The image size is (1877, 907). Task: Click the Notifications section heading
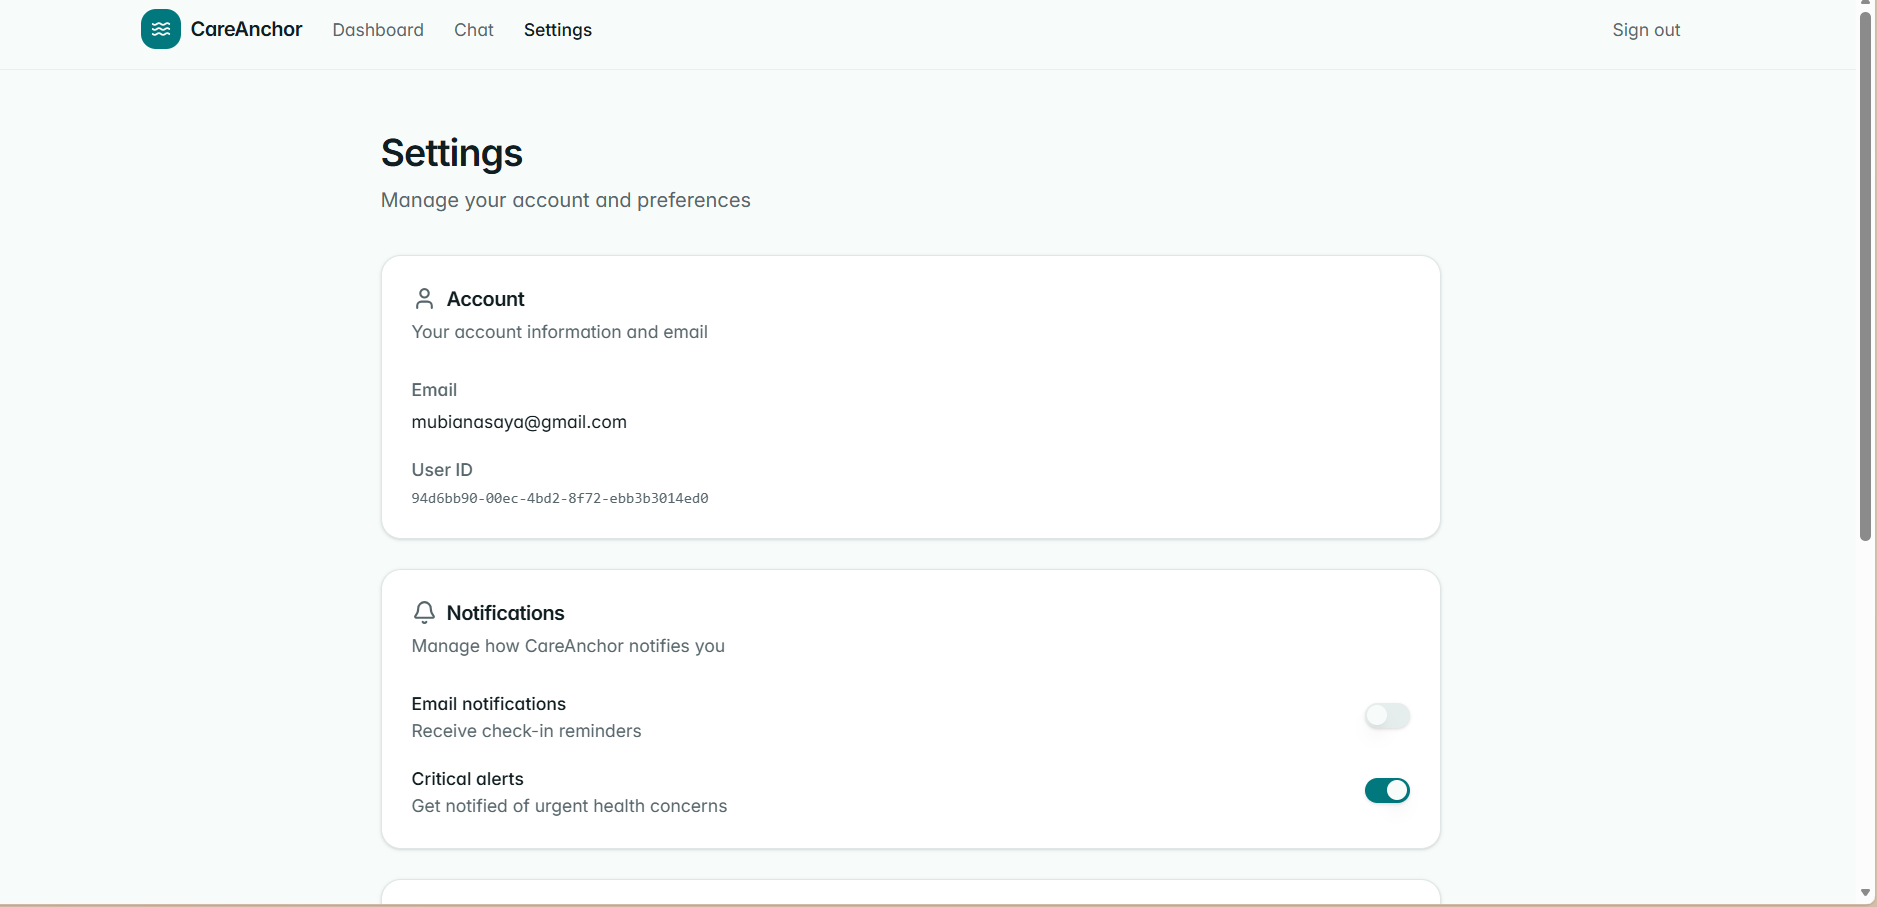[505, 613]
